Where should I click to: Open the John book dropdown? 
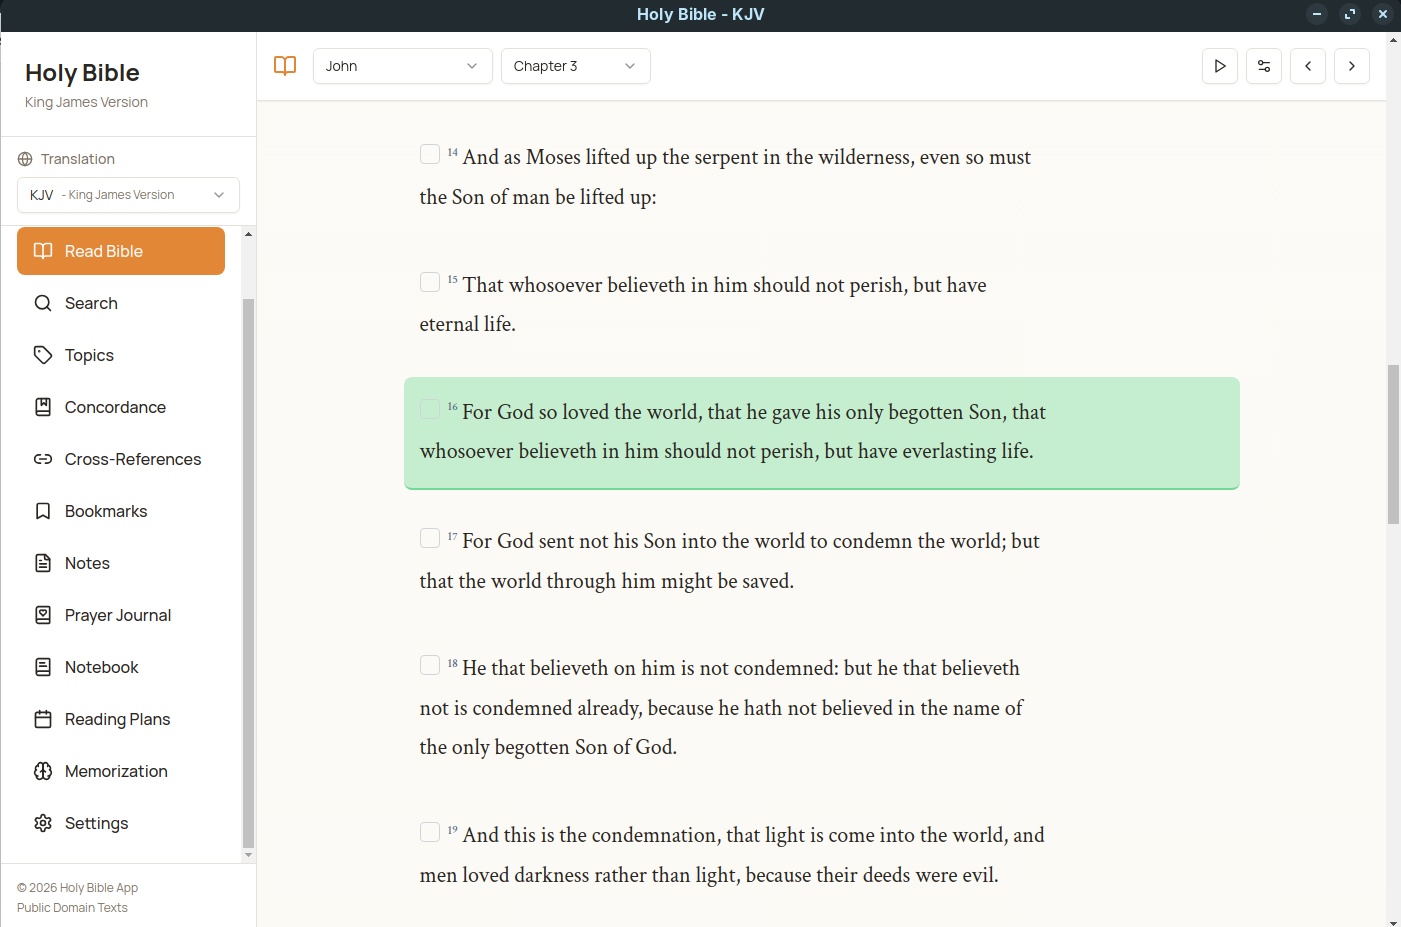[403, 66]
